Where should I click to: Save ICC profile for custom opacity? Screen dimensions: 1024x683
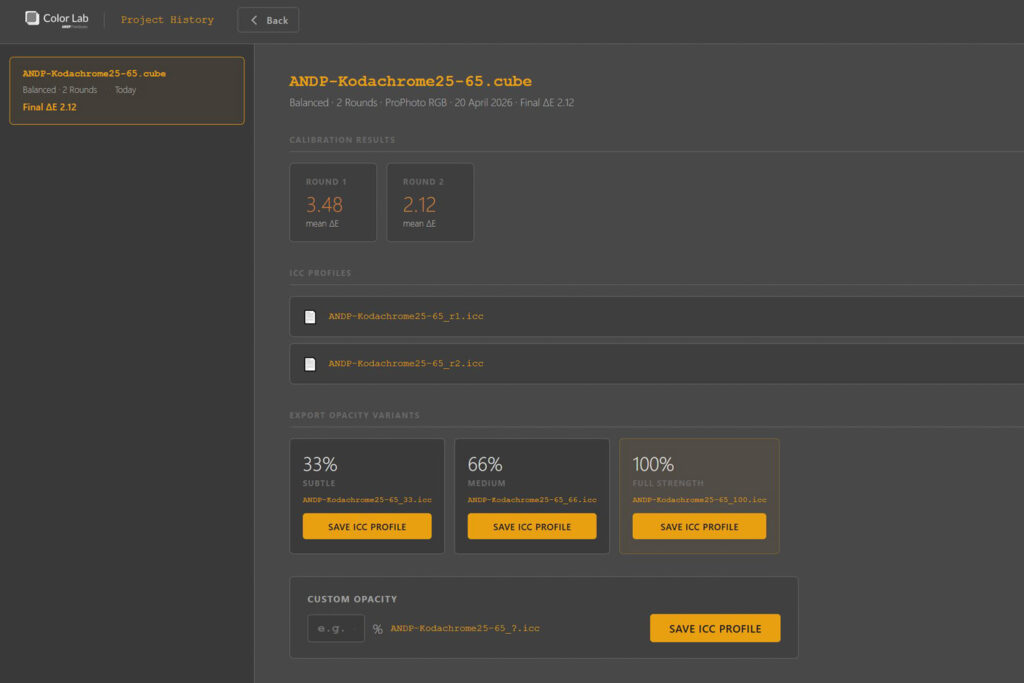point(715,628)
